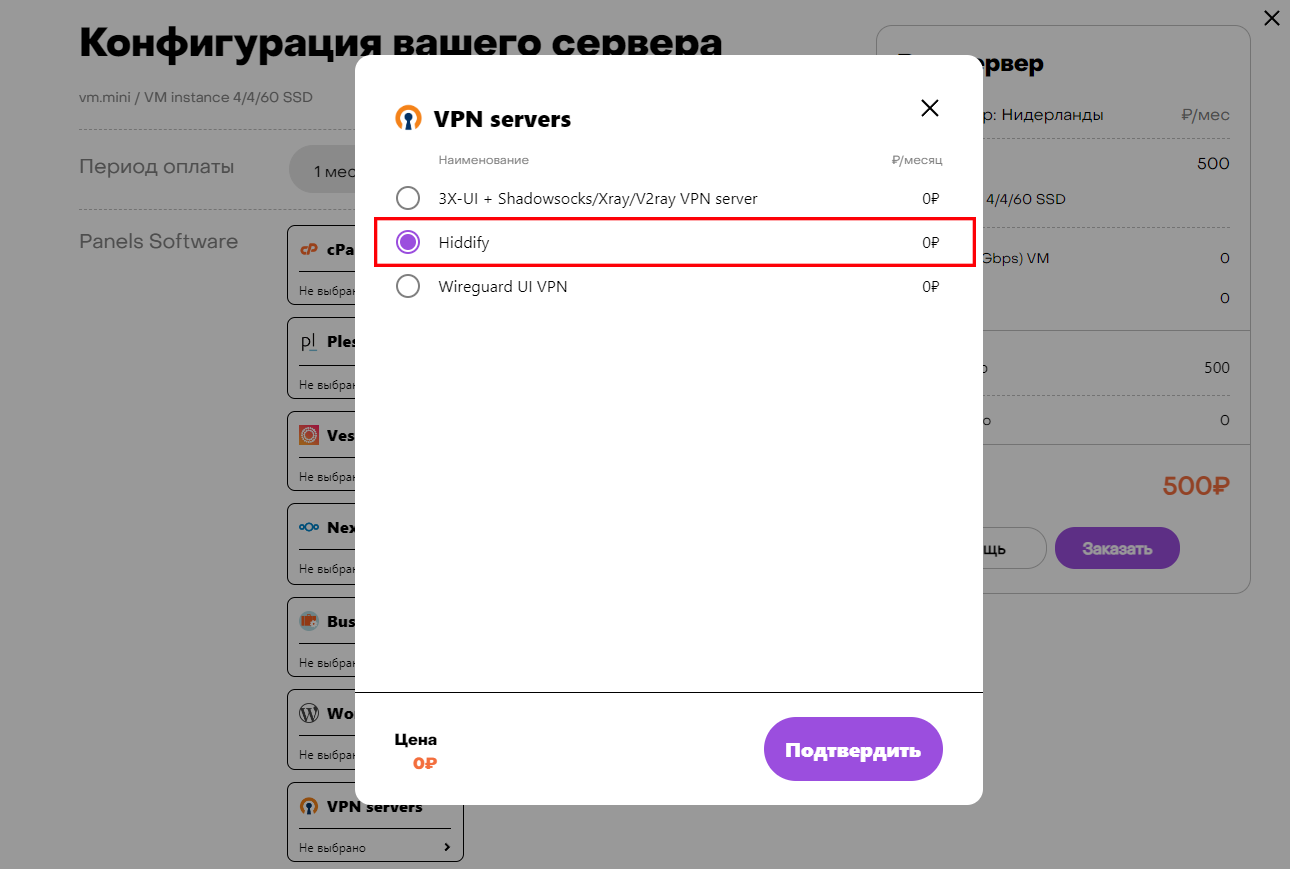The image size is (1290, 869).
Task: Click the VPN servers keyhole icon in dialog
Action: 408,119
